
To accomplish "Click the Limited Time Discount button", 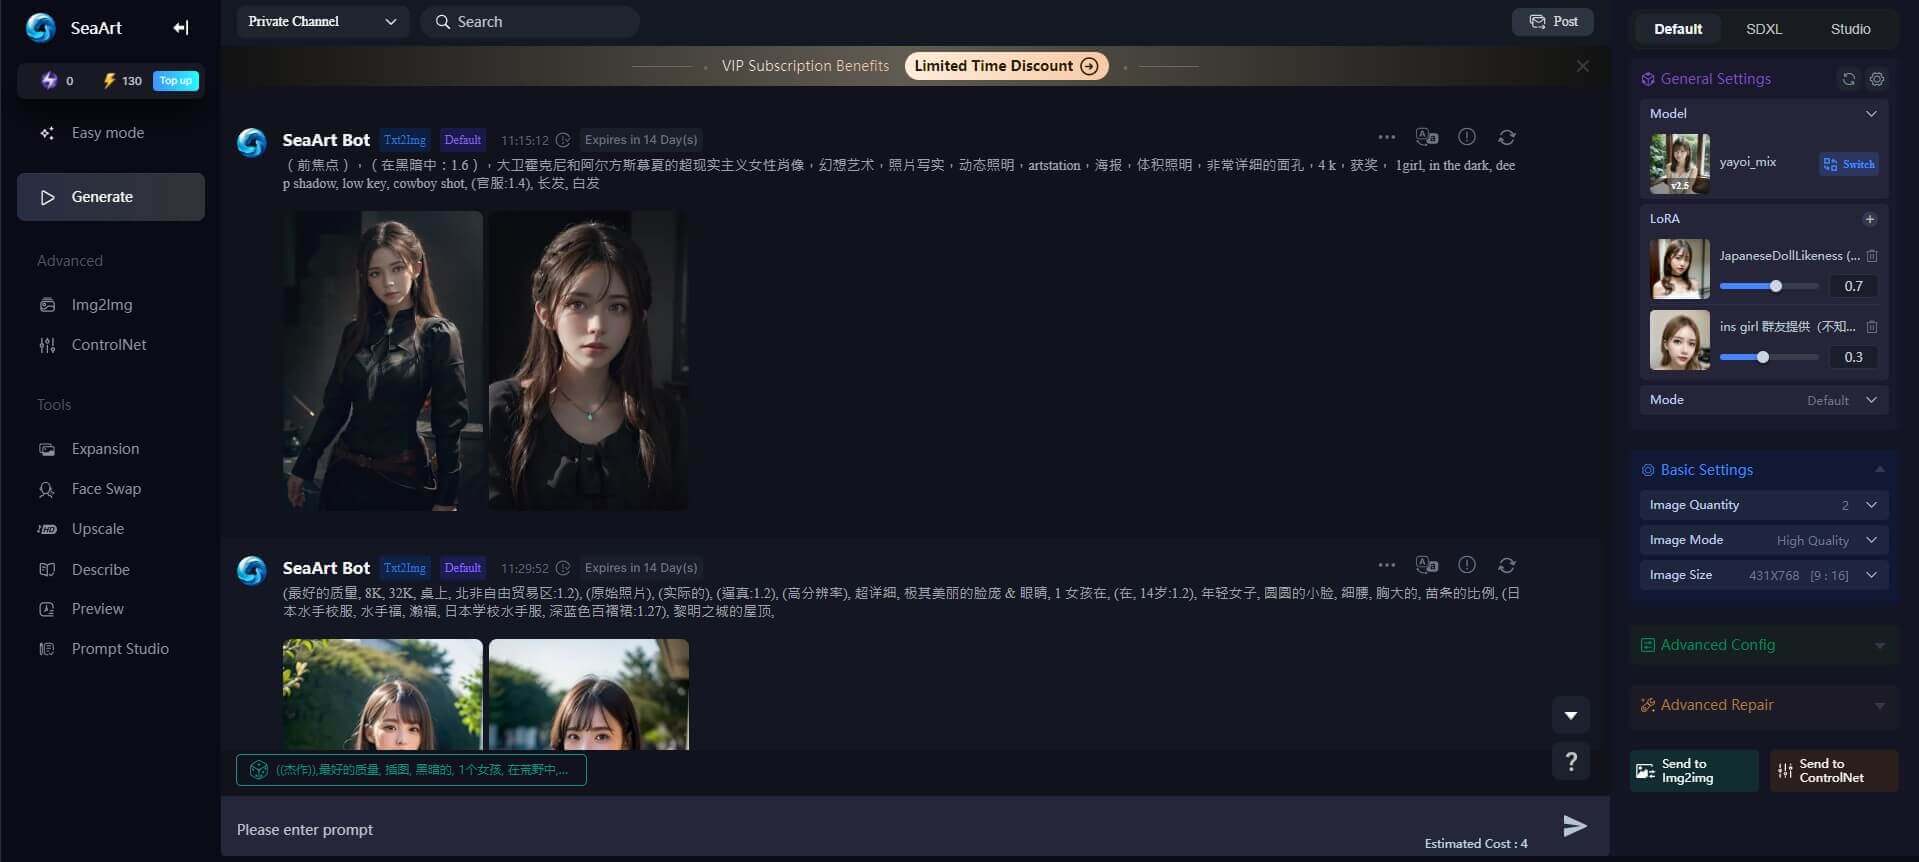I will click(x=1006, y=66).
